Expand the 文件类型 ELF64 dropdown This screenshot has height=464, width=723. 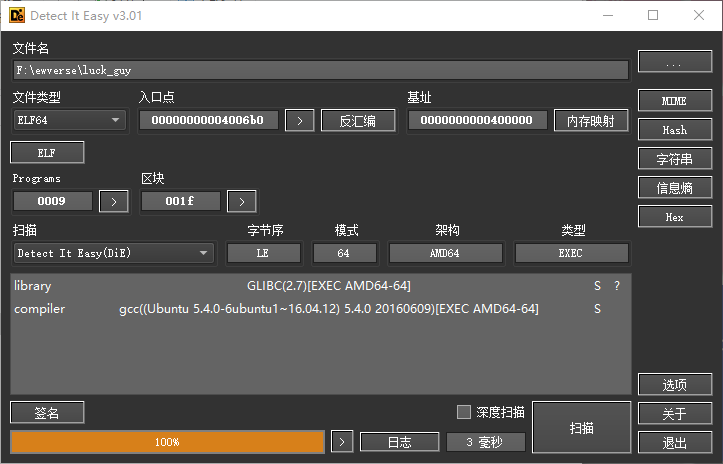70,120
